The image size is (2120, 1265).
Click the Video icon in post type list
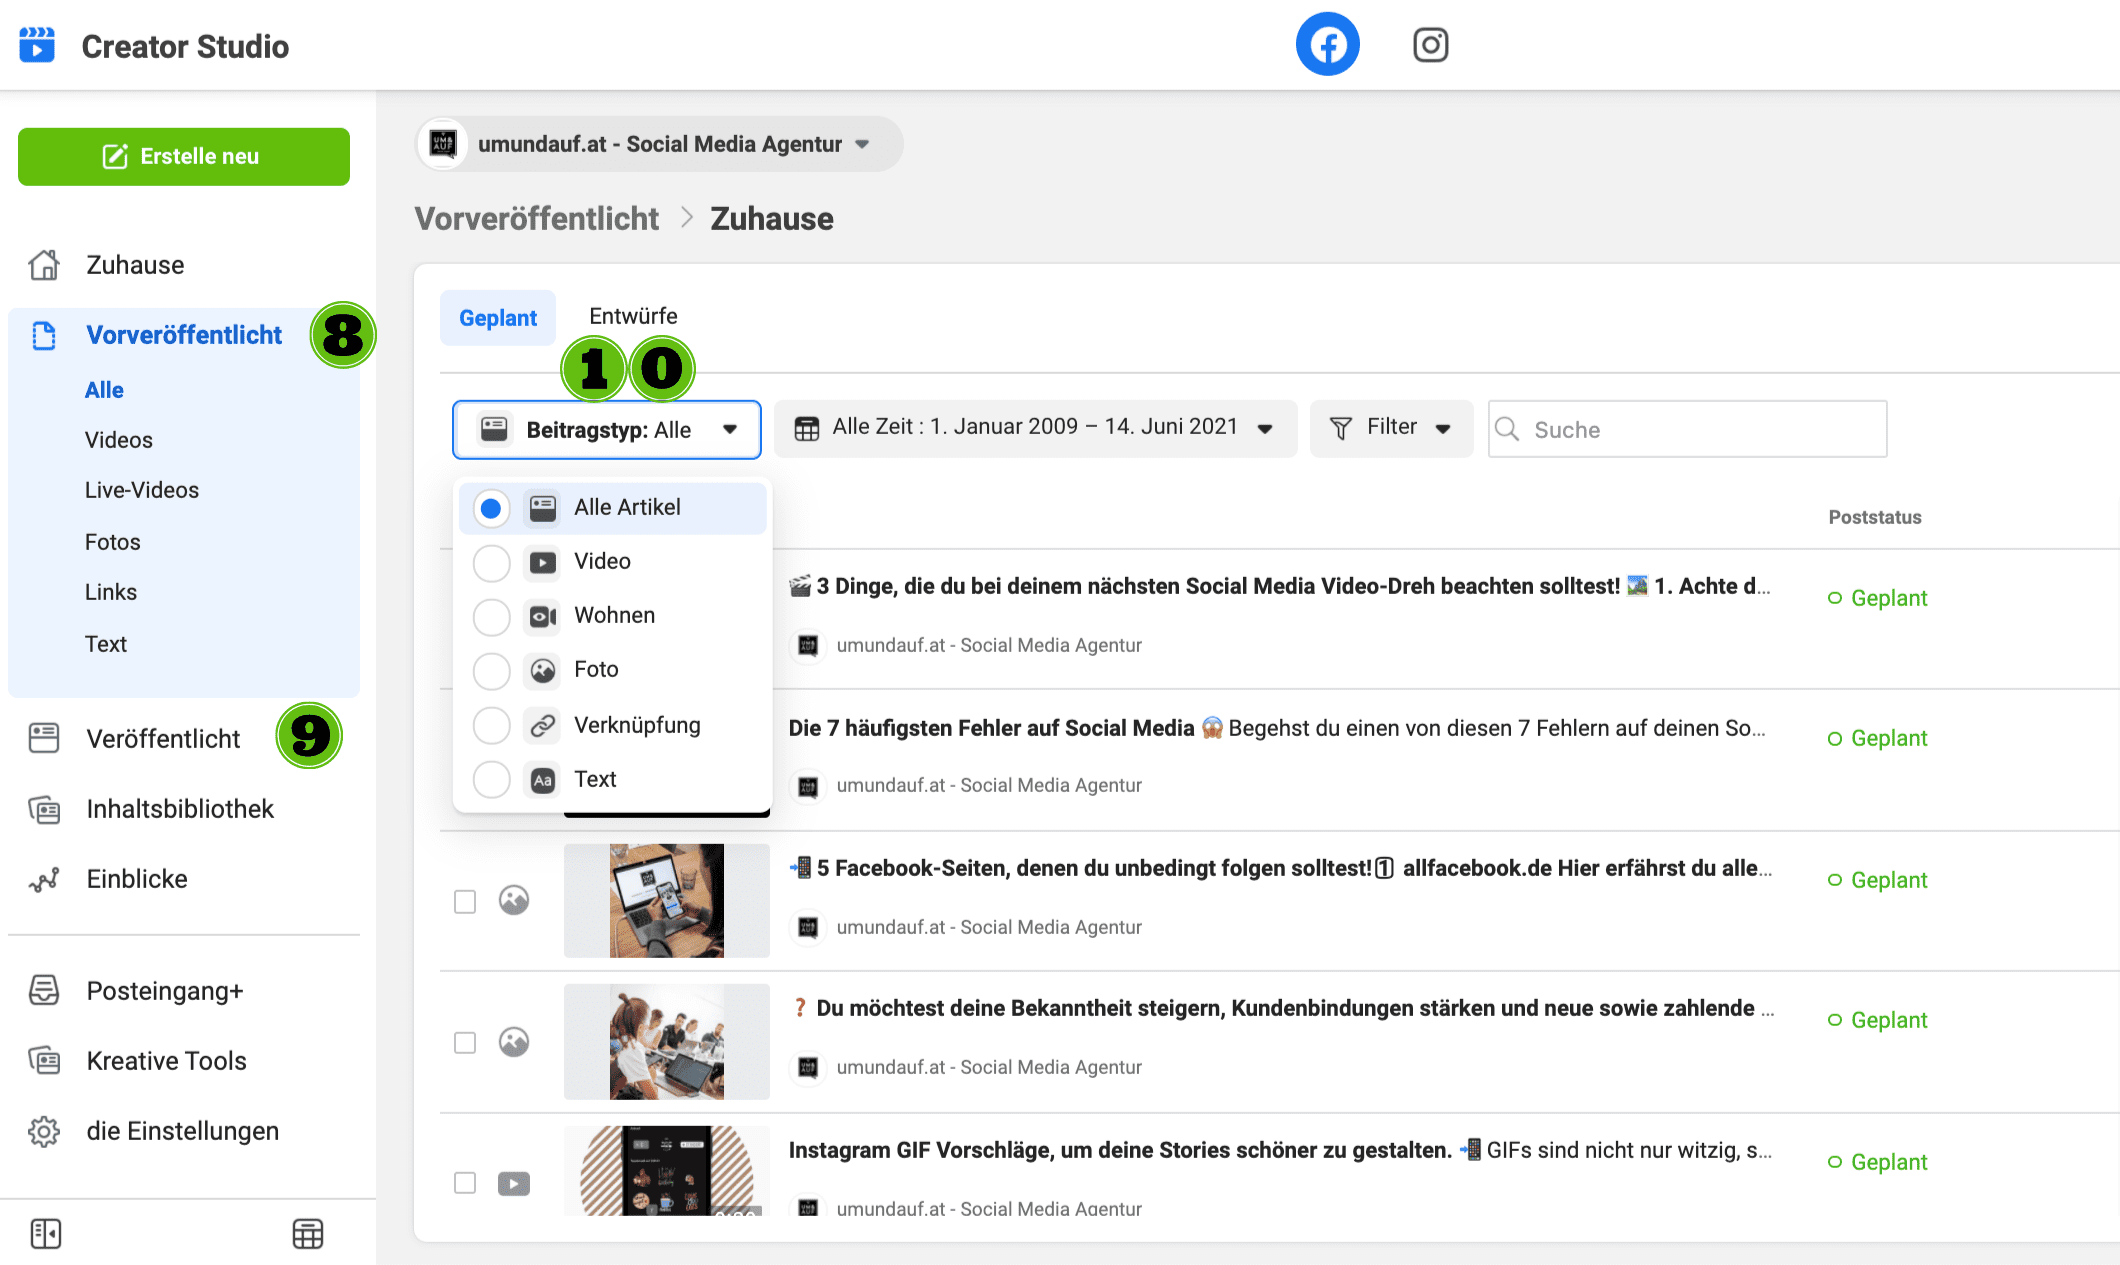543,562
